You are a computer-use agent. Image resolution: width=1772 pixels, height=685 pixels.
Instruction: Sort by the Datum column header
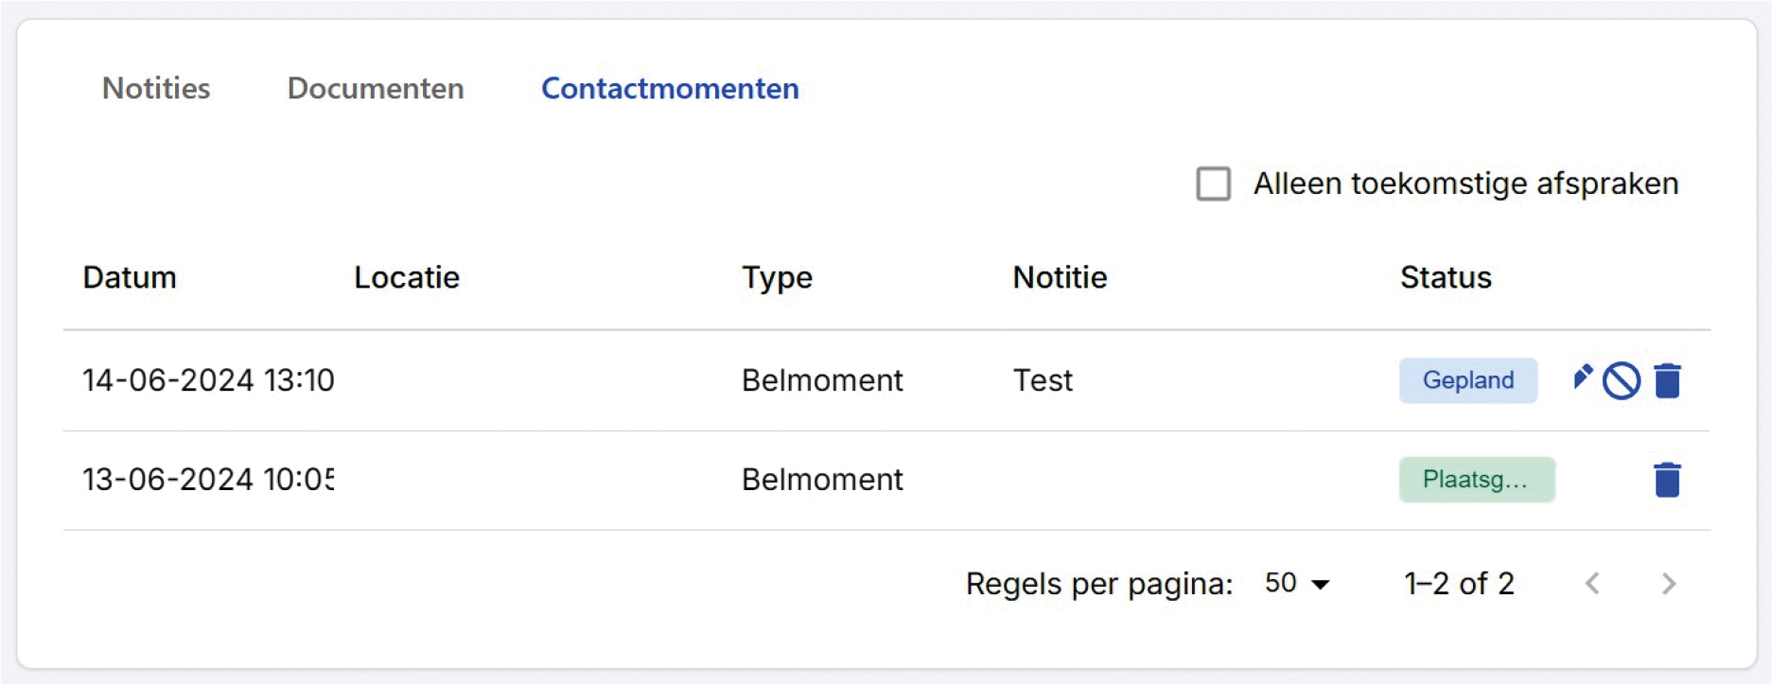pos(130,278)
